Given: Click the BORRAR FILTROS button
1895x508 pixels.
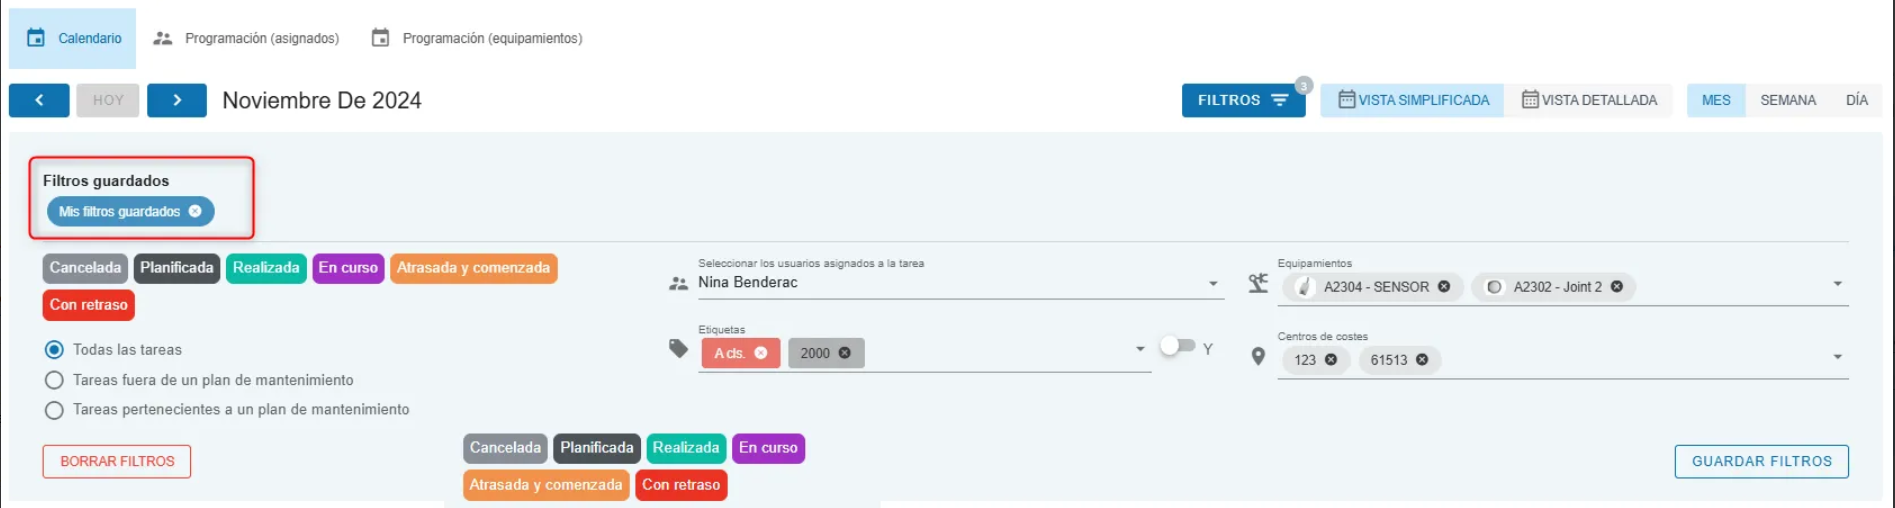Looking at the screenshot, I should [x=117, y=461].
